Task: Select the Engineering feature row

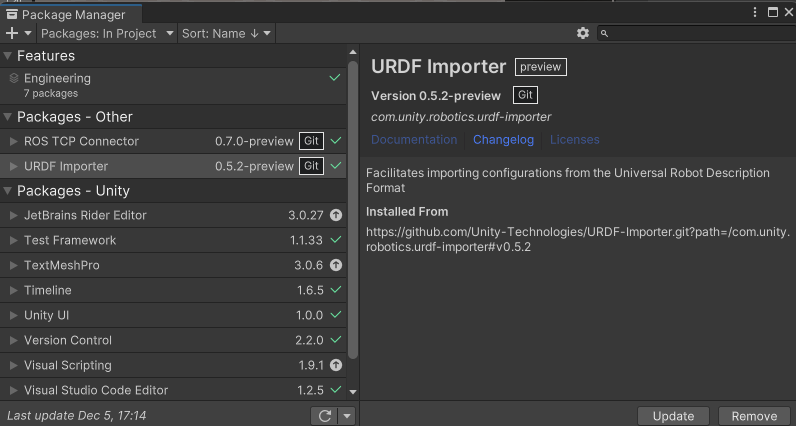Action: pyautogui.click(x=173, y=85)
